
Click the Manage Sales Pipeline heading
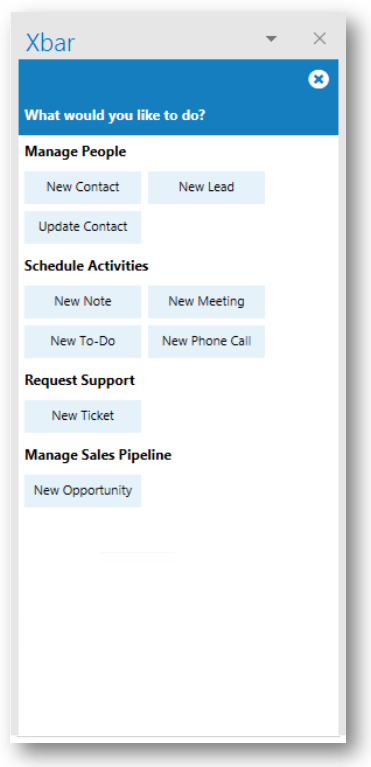point(98,455)
